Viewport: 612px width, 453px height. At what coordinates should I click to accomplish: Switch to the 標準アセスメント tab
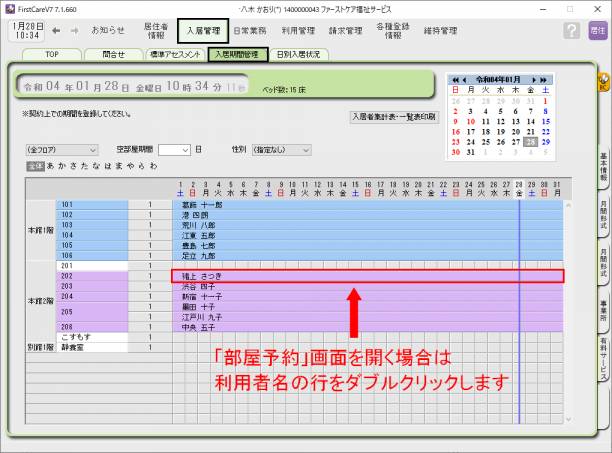(x=174, y=54)
